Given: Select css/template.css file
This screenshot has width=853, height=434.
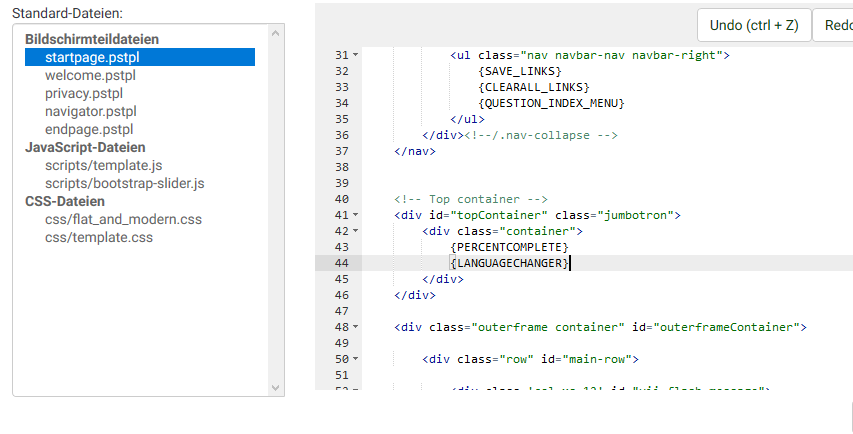Looking at the screenshot, I should [x=98, y=237].
